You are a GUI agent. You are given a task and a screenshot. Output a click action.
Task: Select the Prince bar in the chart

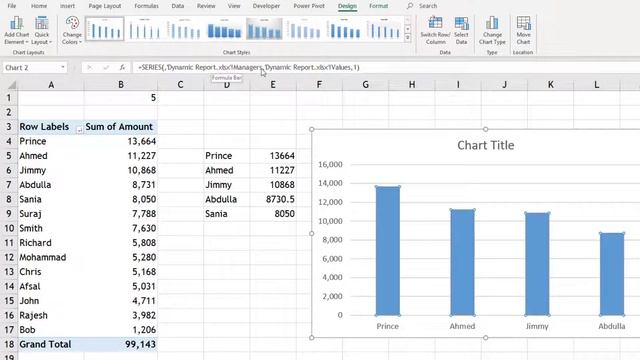coord(388,251)
